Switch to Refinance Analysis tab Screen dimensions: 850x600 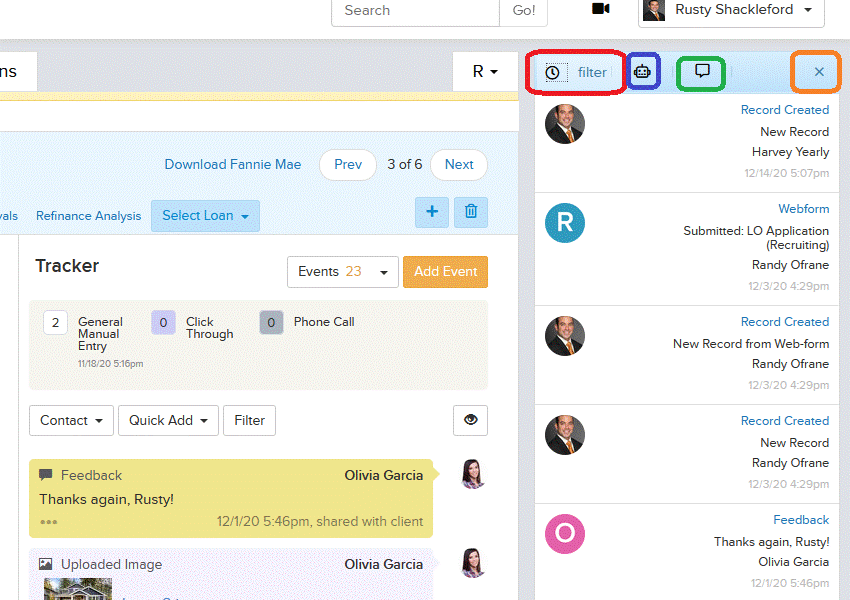88,216
